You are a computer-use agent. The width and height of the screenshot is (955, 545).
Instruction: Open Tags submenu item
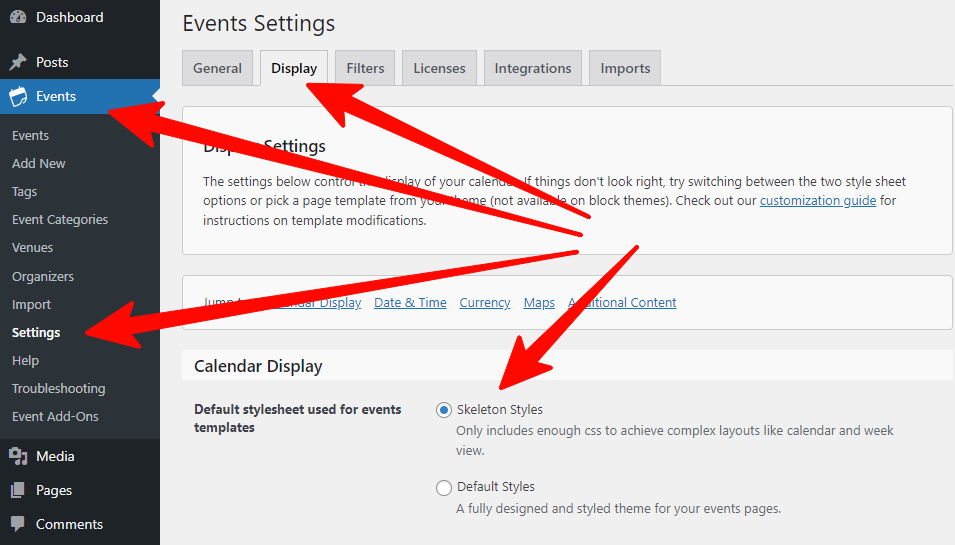pos(24,191)
